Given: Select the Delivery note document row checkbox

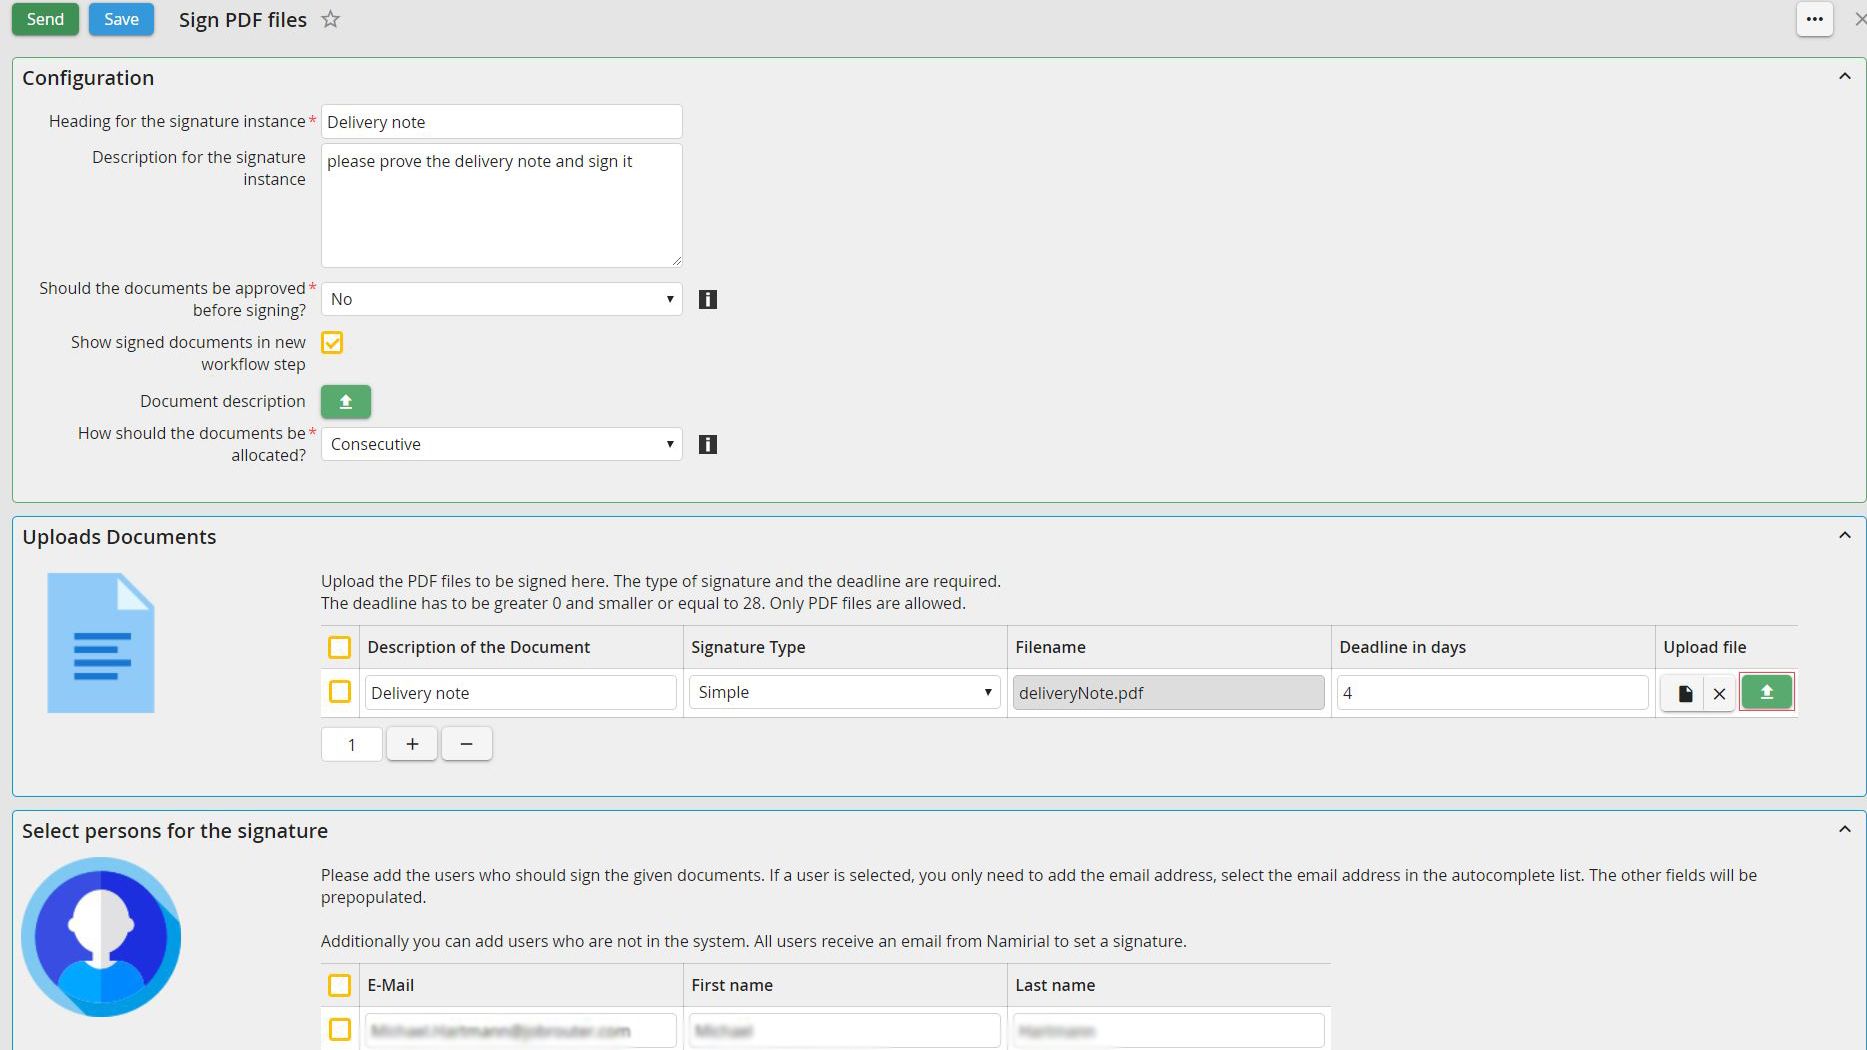Looking at the screenshot, I should click(x=340, y=692).
